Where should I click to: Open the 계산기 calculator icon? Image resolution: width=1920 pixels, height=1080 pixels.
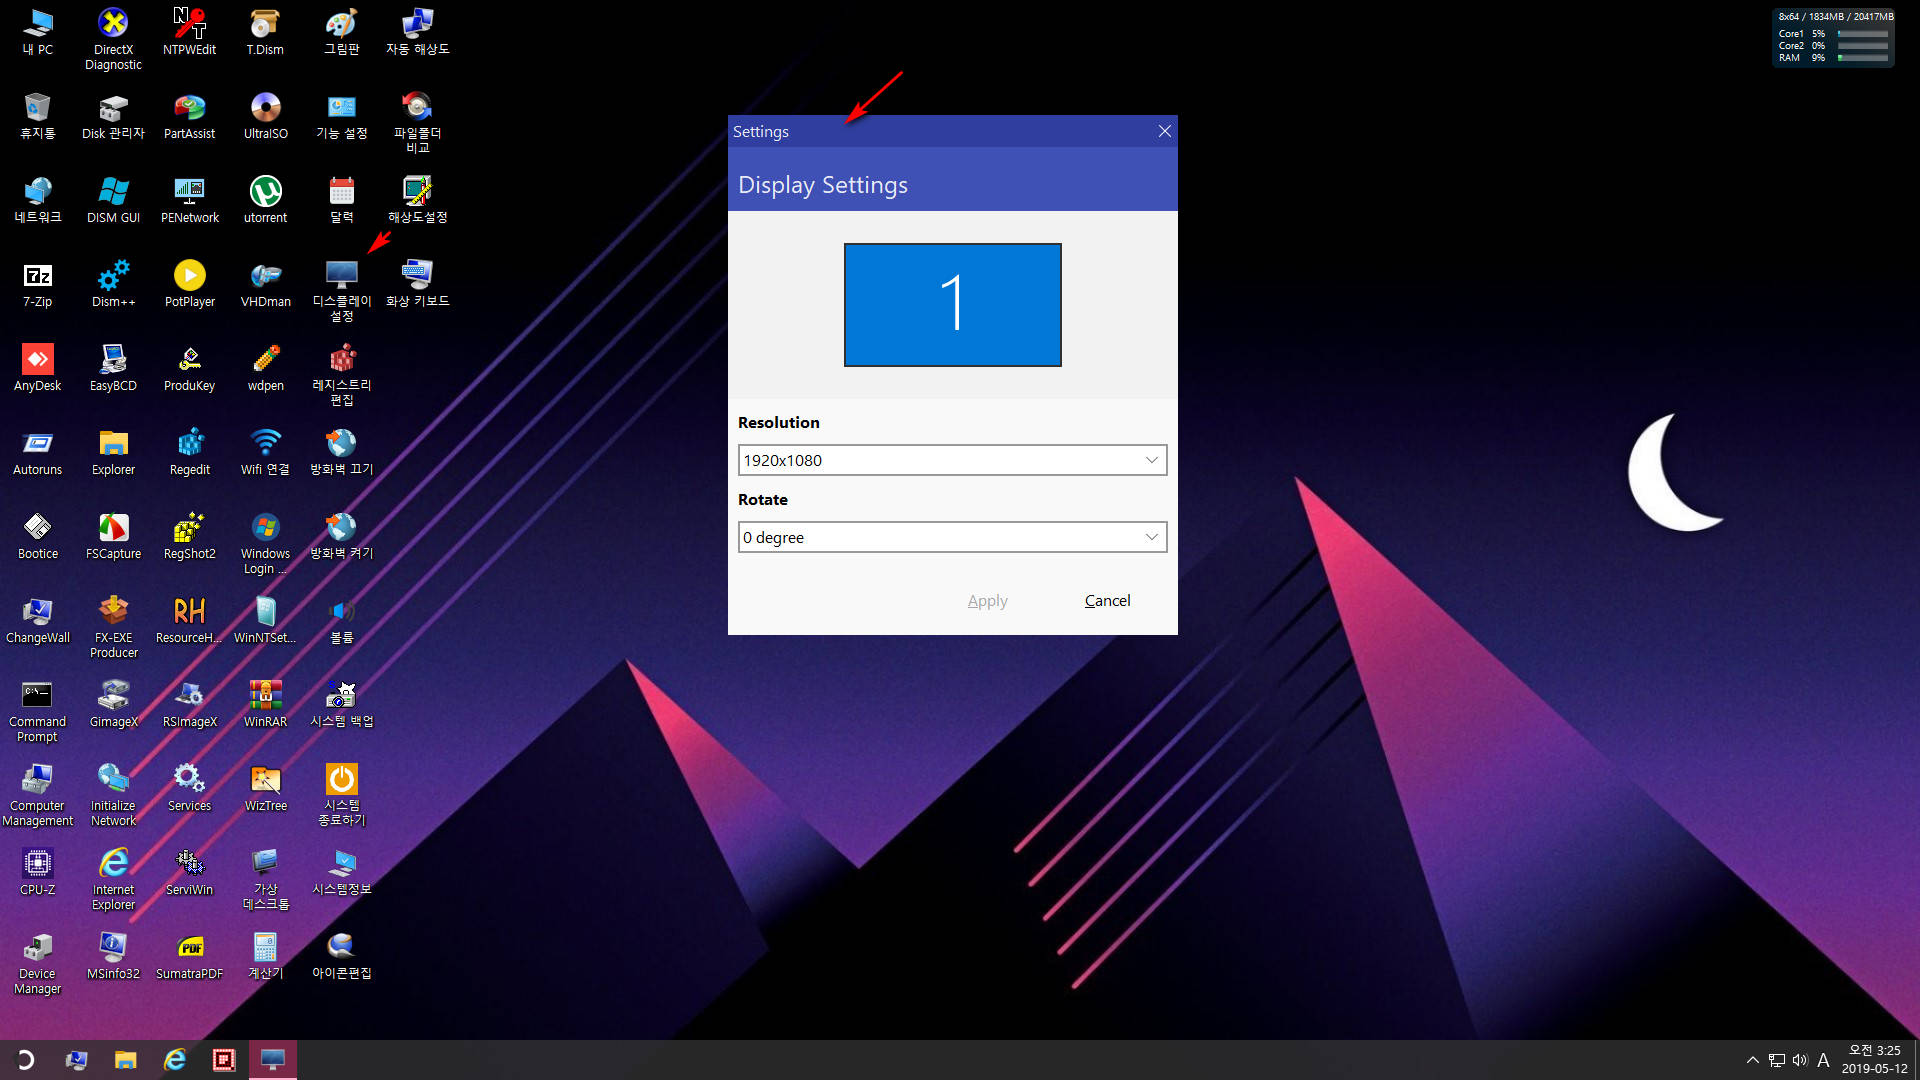coord(265,955)
